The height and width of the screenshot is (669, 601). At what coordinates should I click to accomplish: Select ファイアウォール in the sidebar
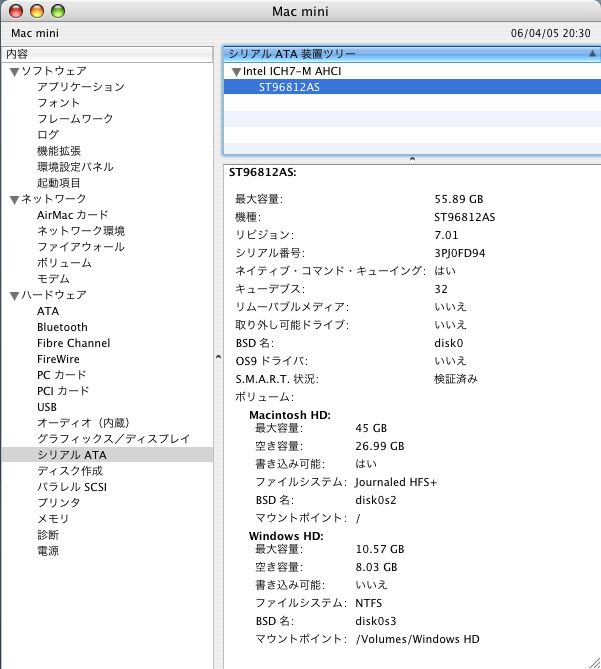click(81, 247)
